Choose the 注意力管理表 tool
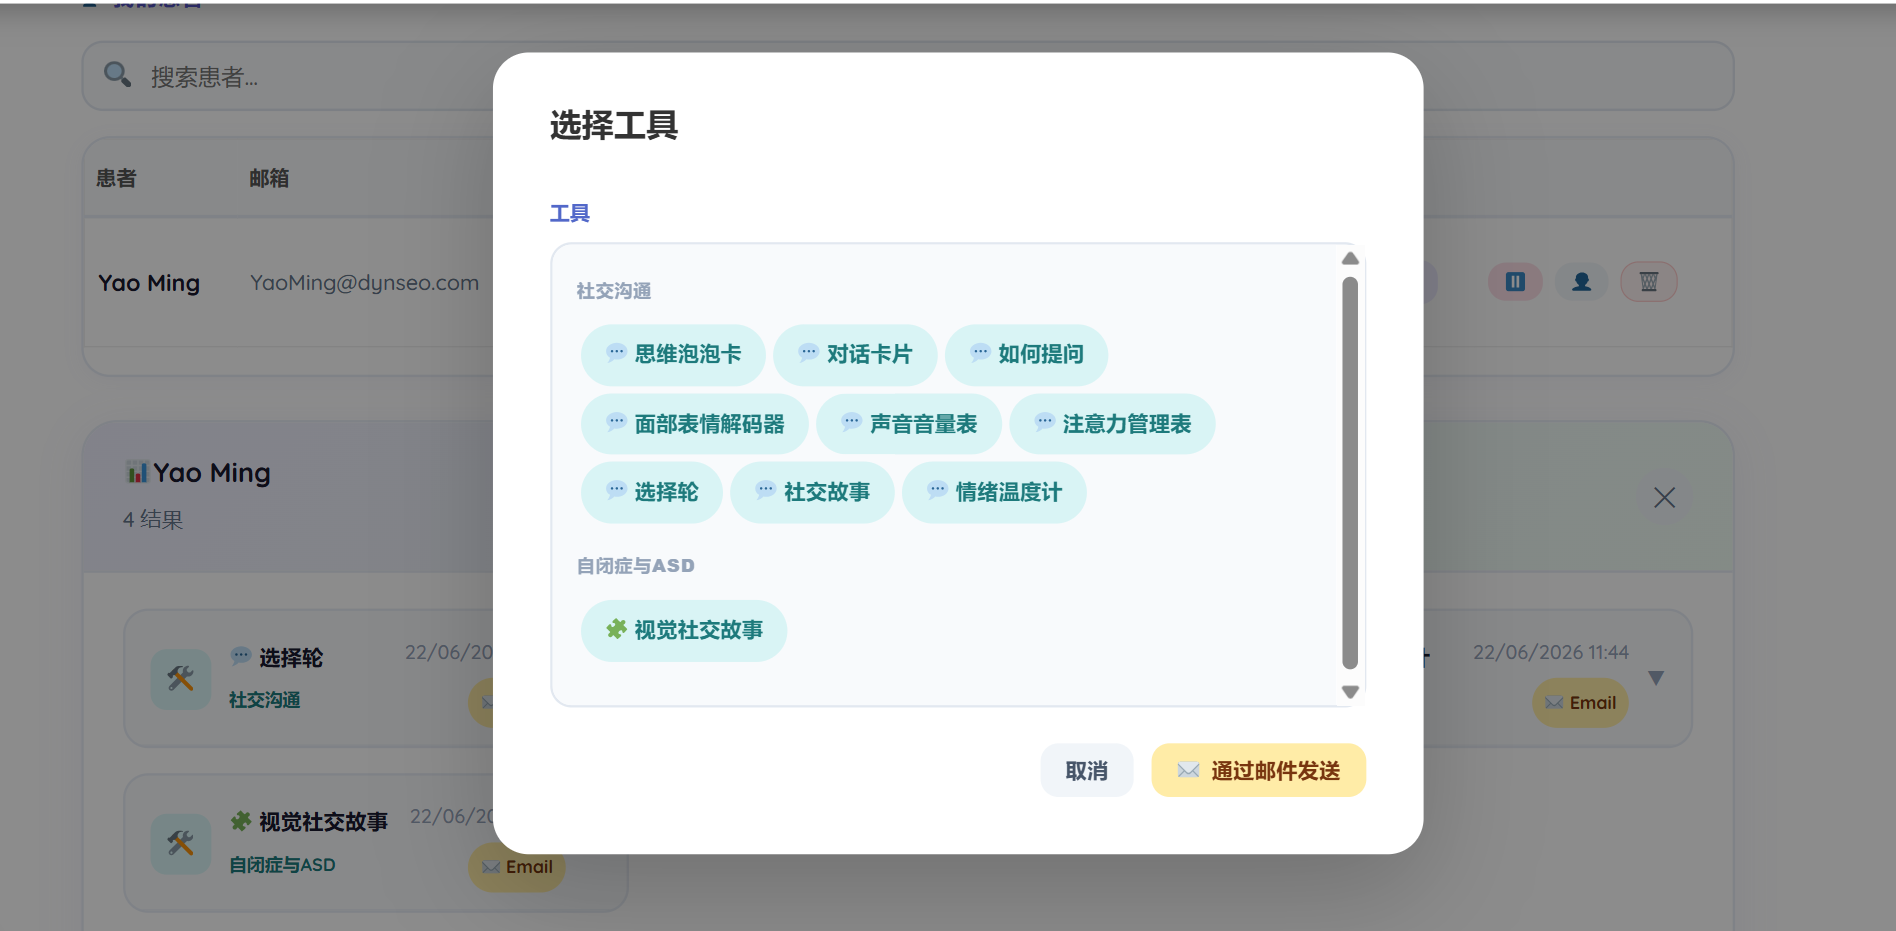This screenshot has height=931, width=1896. pyautogui.click(x=1112, y=424)
